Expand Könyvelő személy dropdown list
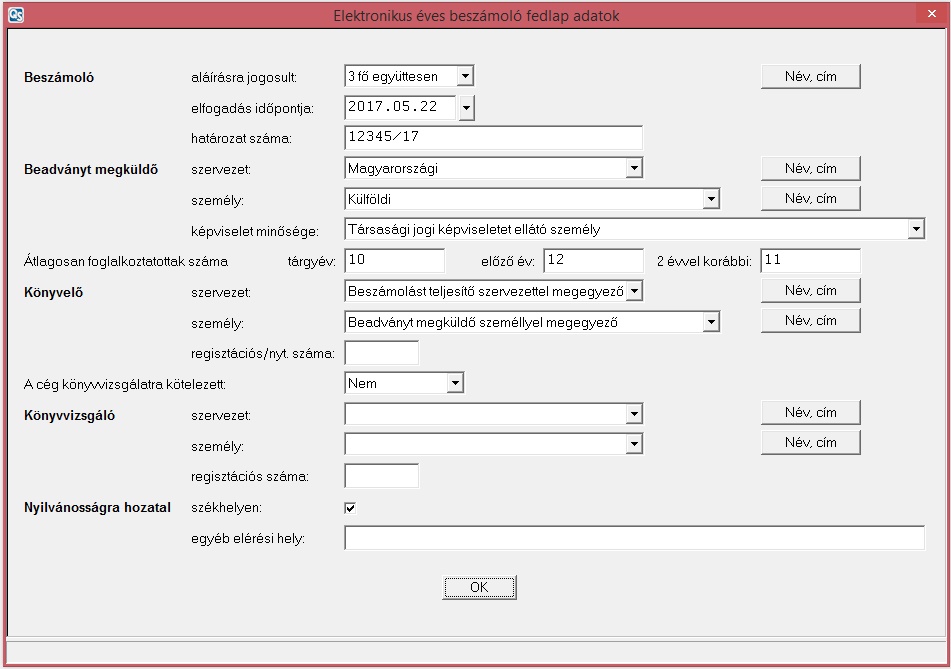 tap(710, 322)
